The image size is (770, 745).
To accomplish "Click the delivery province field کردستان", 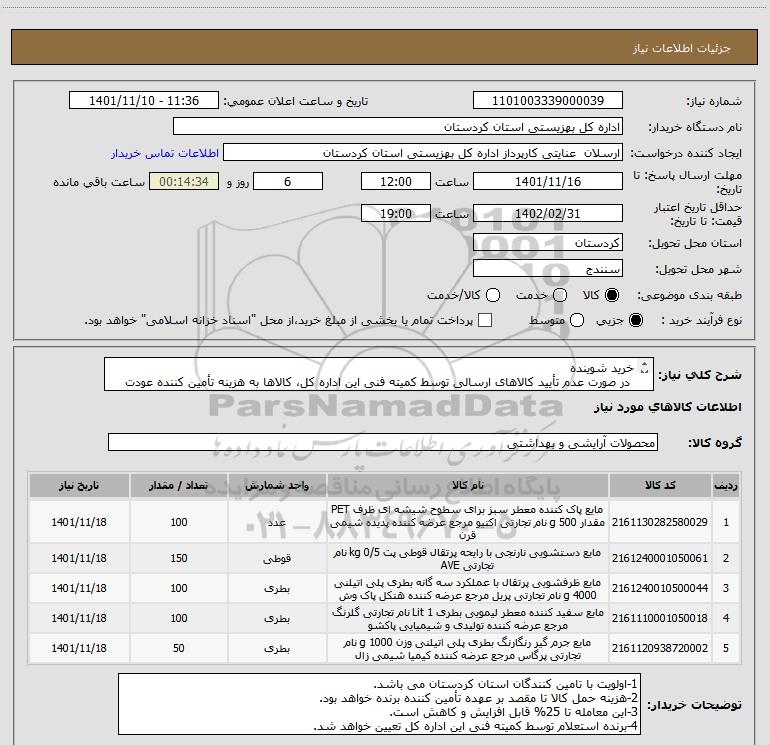I will click(548, 242).
